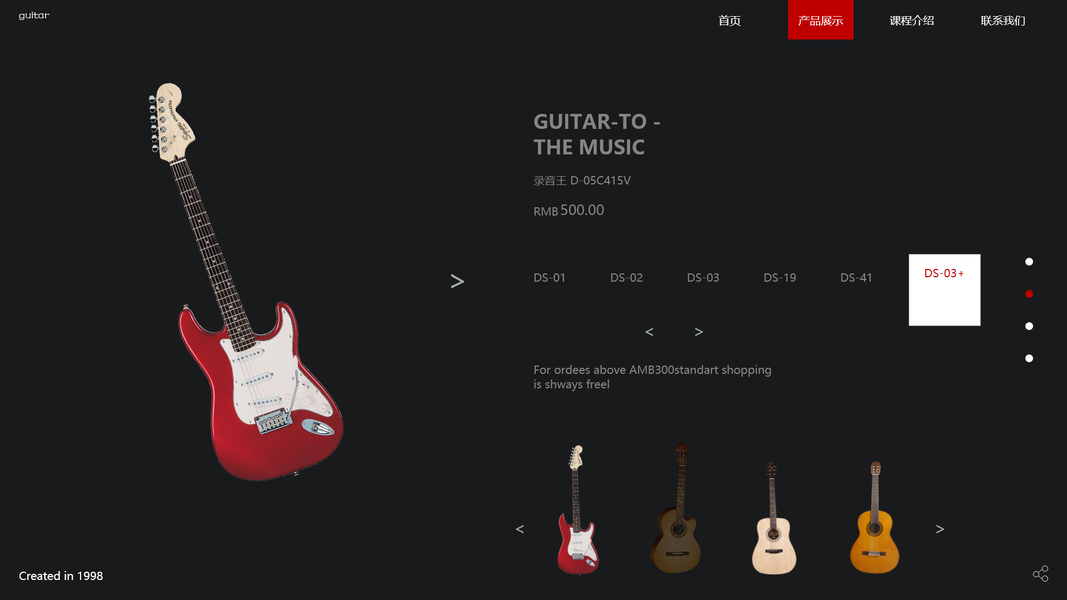Open the 产品展示 menu tab
This screenshot has width=1067, height=600.
point(821,20)
